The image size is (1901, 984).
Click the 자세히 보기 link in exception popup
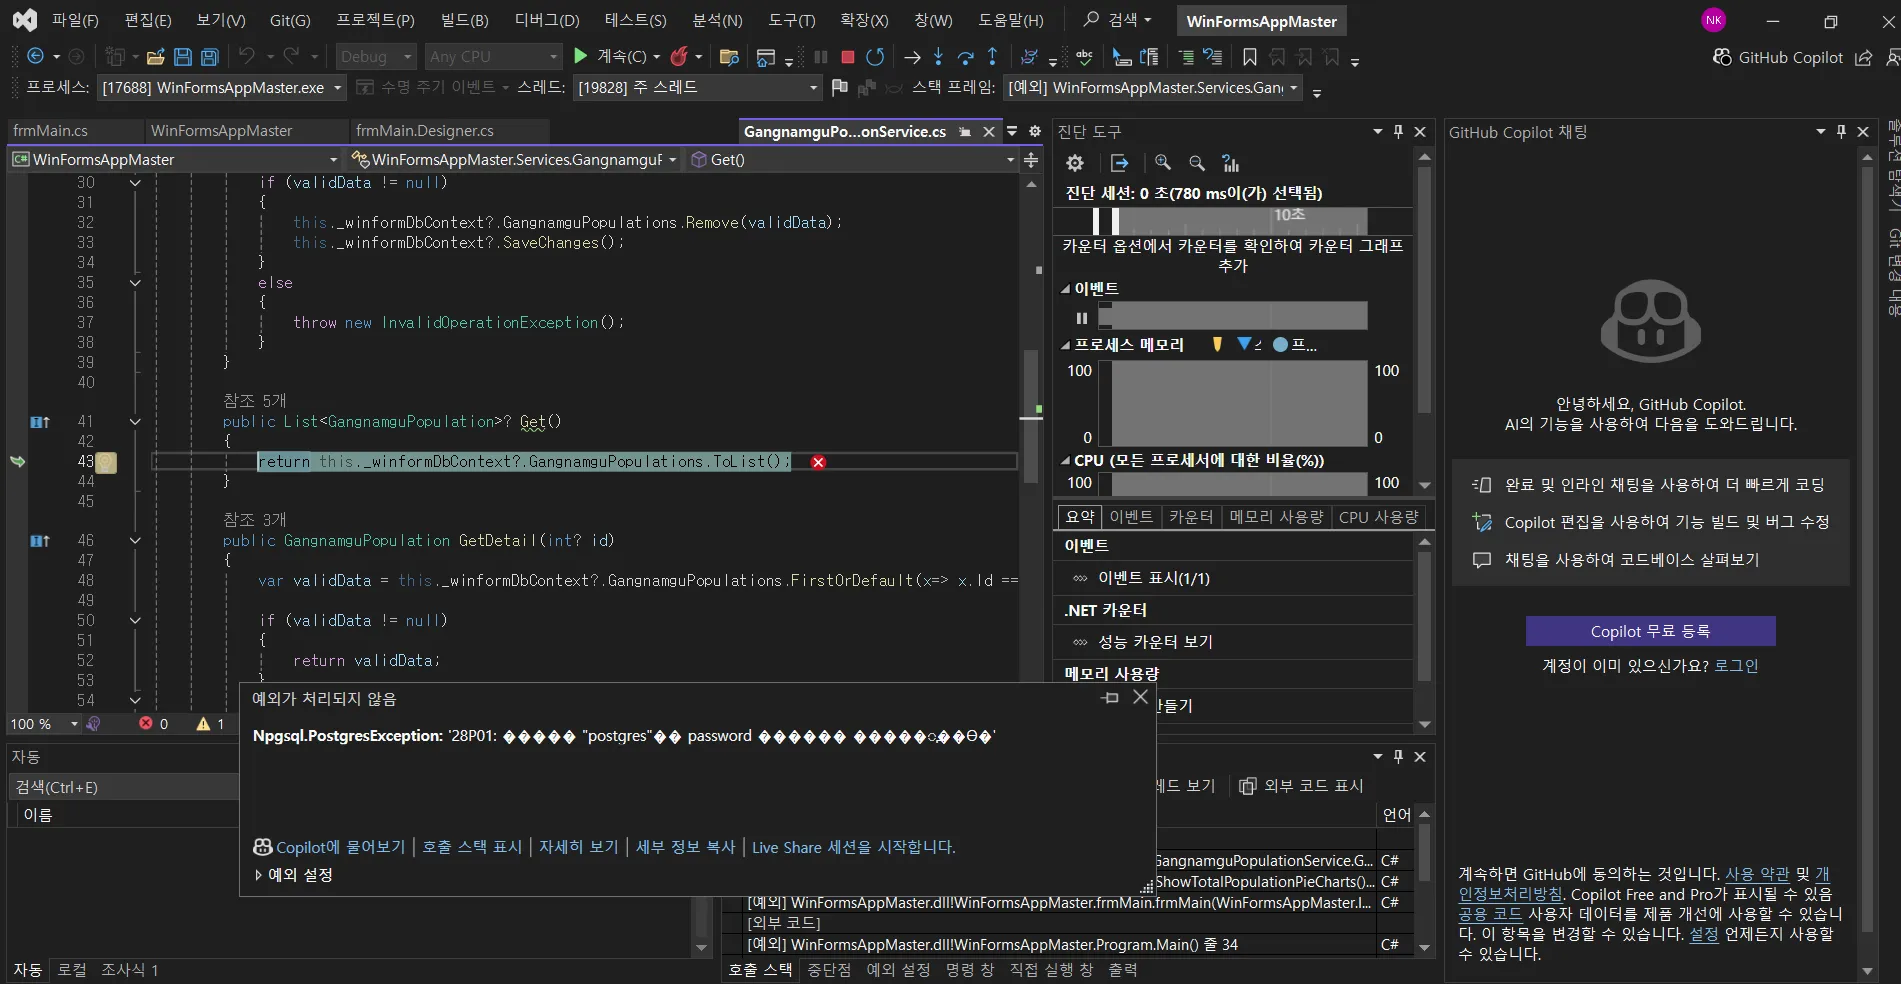pyautogui.click(x=579, y=847)
